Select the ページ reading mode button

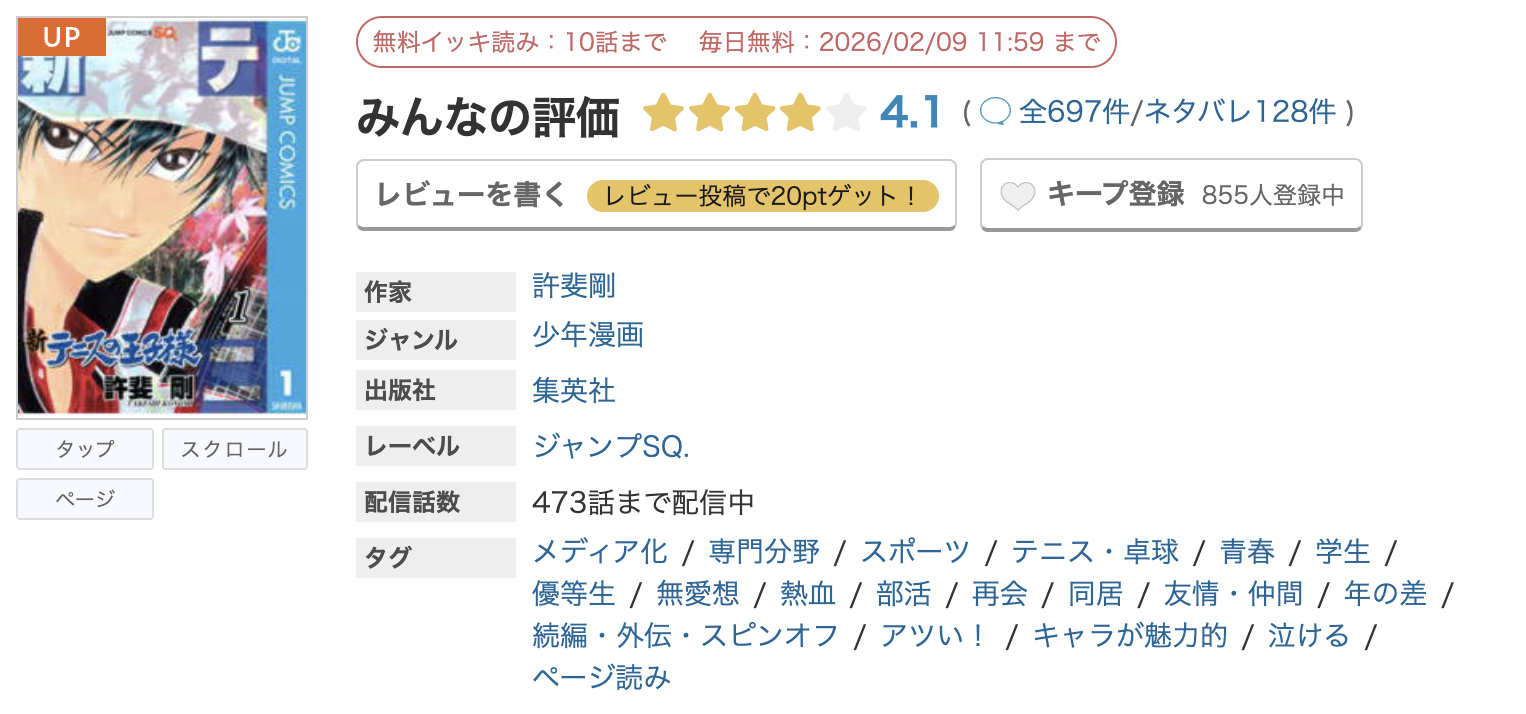point(84,498)
